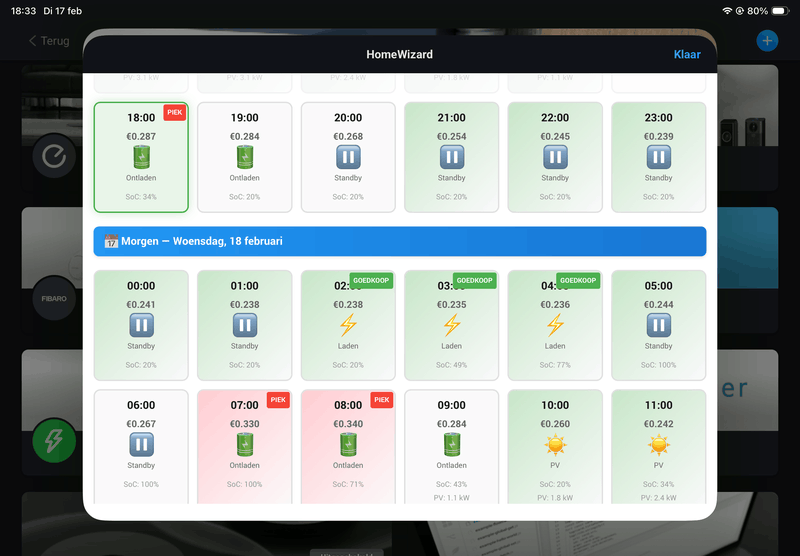This screenshot has height=556, width=800.
Task: Tap the price €0.239 at 23:00
Action: tap(659, 136)
